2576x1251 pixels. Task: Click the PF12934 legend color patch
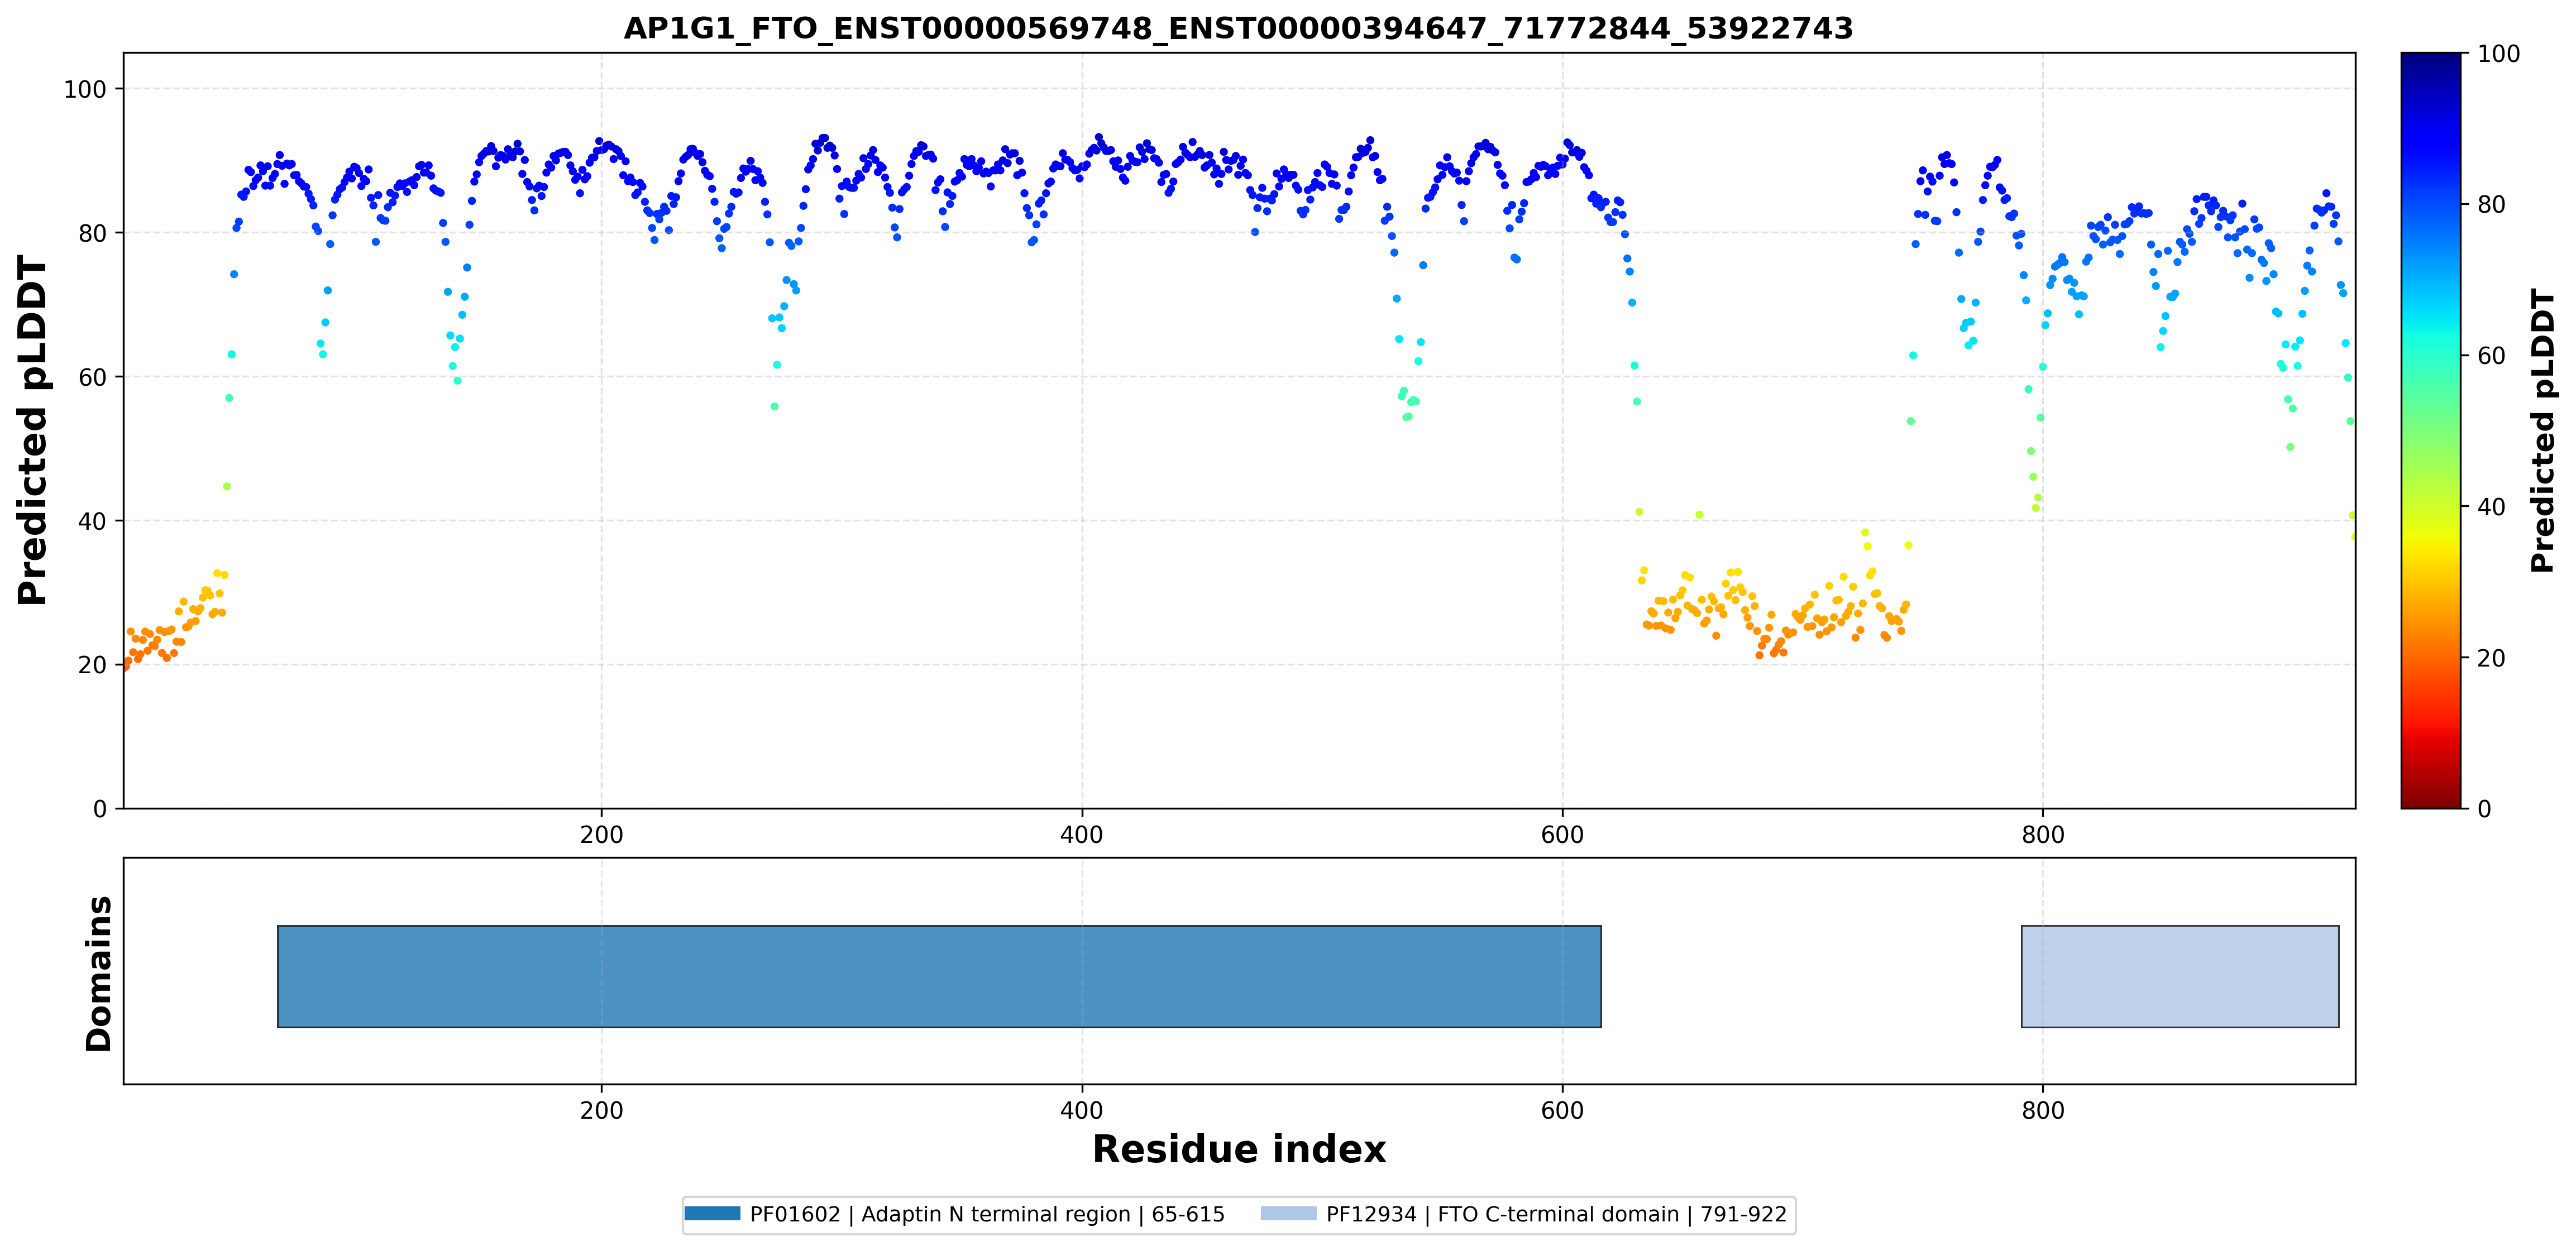point(1288,1214)
